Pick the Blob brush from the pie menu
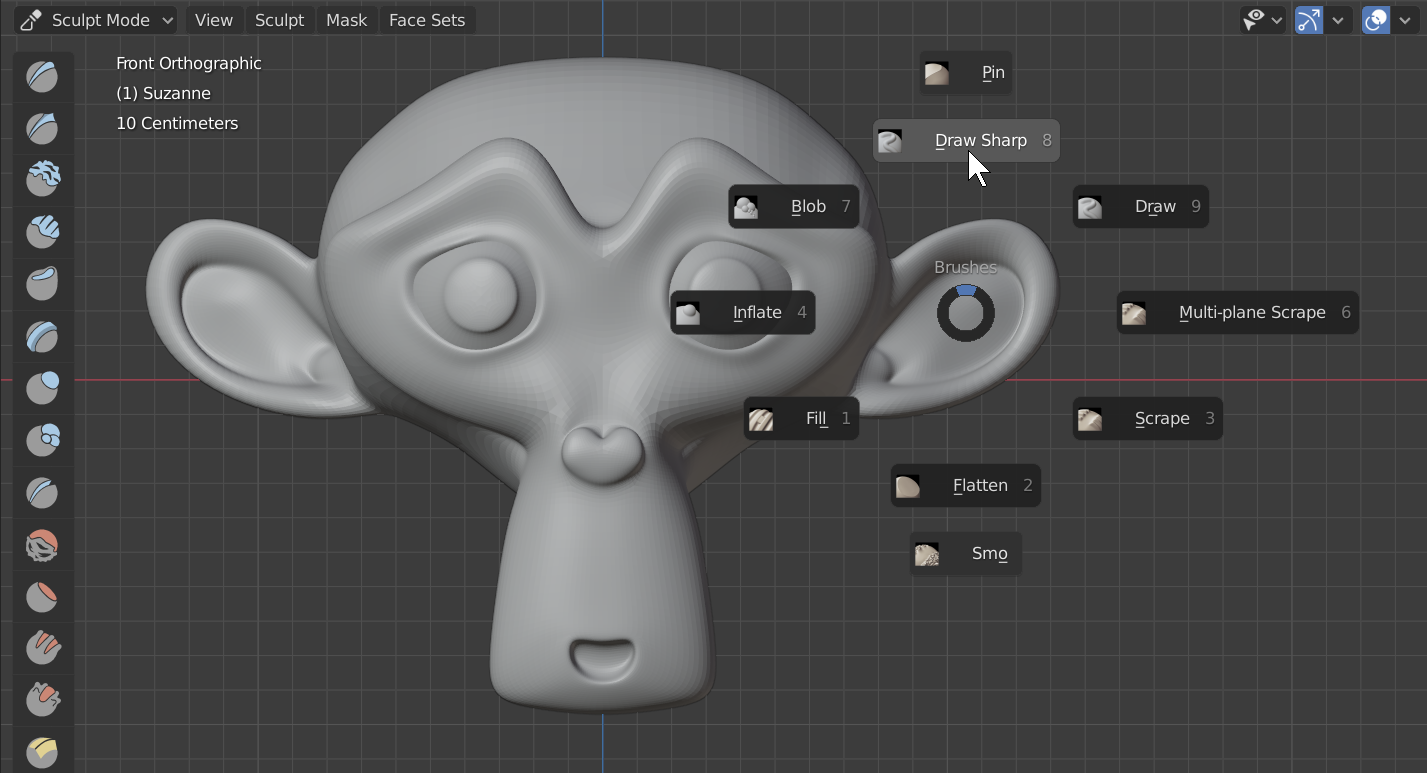Image resolution: width=1427 pixels, height=773 pixels. pos(793,206)
